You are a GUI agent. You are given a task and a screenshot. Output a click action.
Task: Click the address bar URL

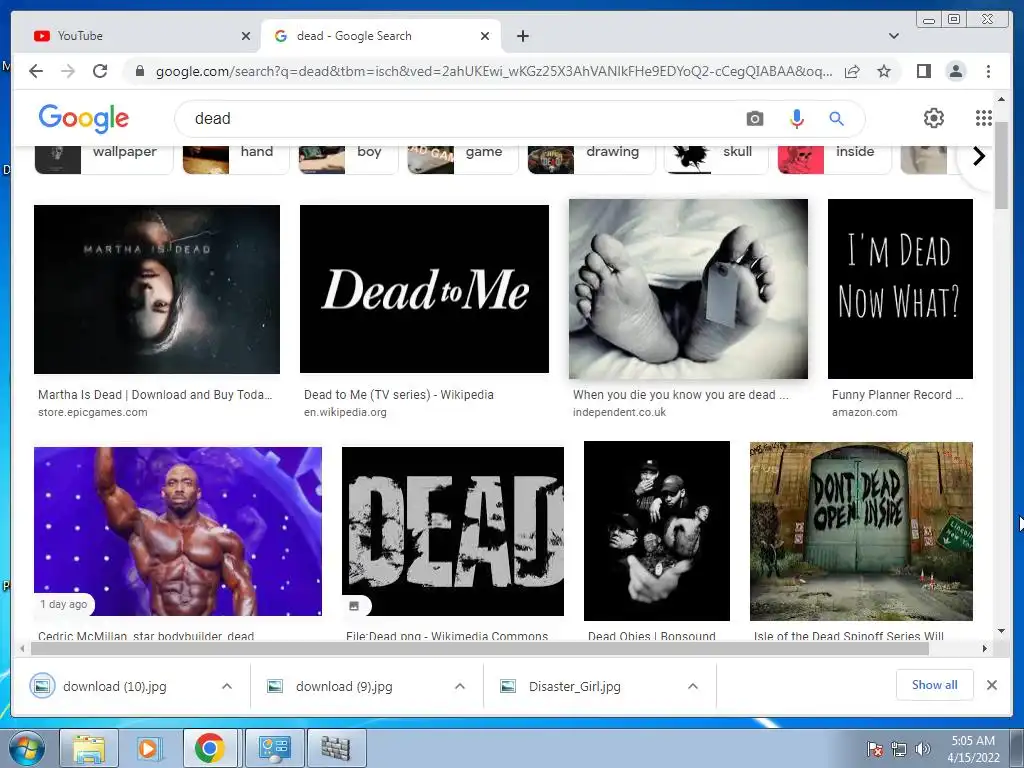494,71
